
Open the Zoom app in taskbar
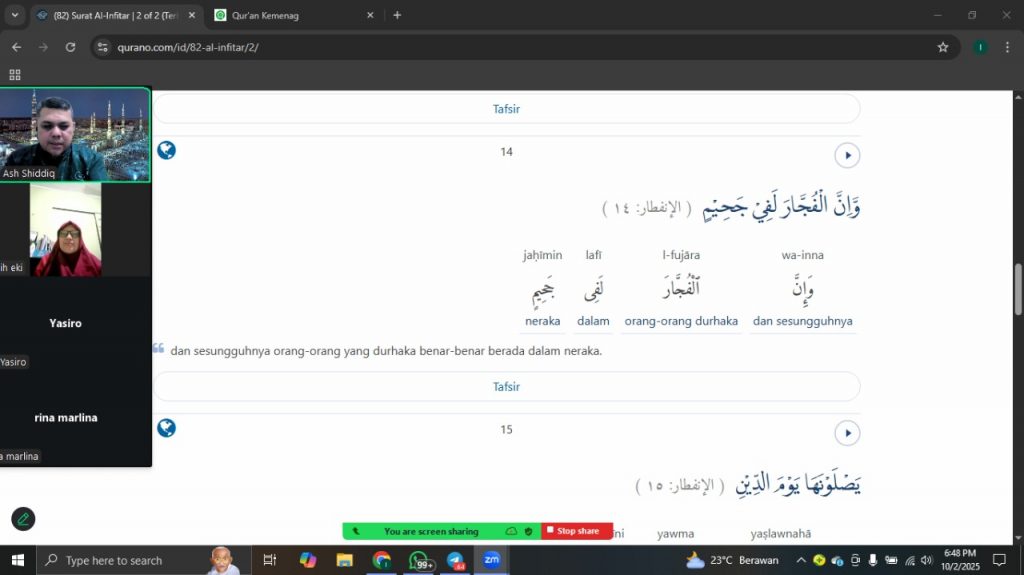pyautogui.click(x=491, y=560)
